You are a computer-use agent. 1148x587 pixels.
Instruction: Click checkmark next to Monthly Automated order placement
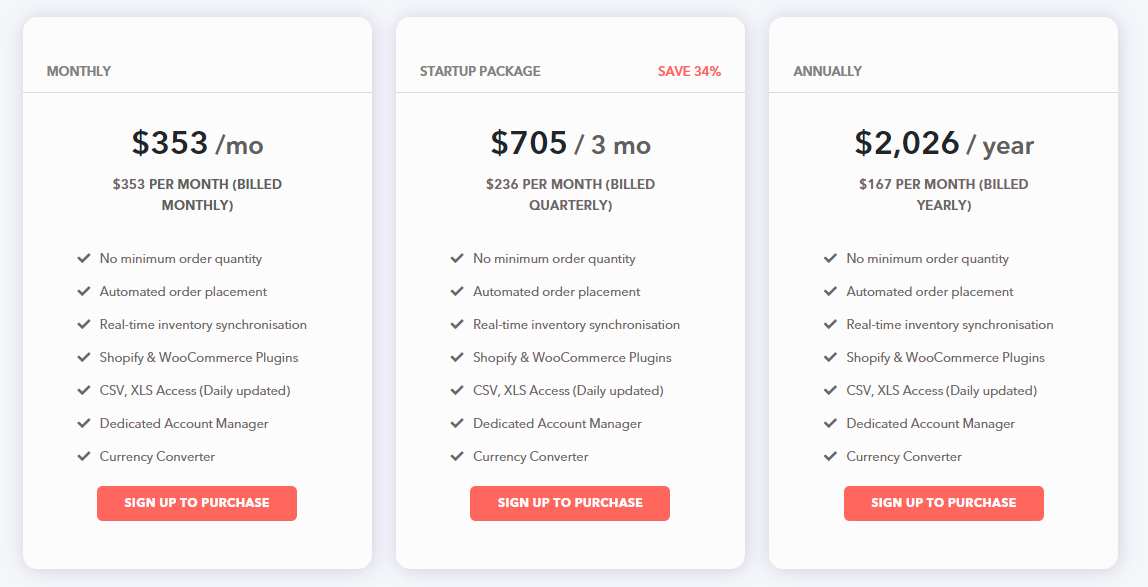(x=83, y=291)
